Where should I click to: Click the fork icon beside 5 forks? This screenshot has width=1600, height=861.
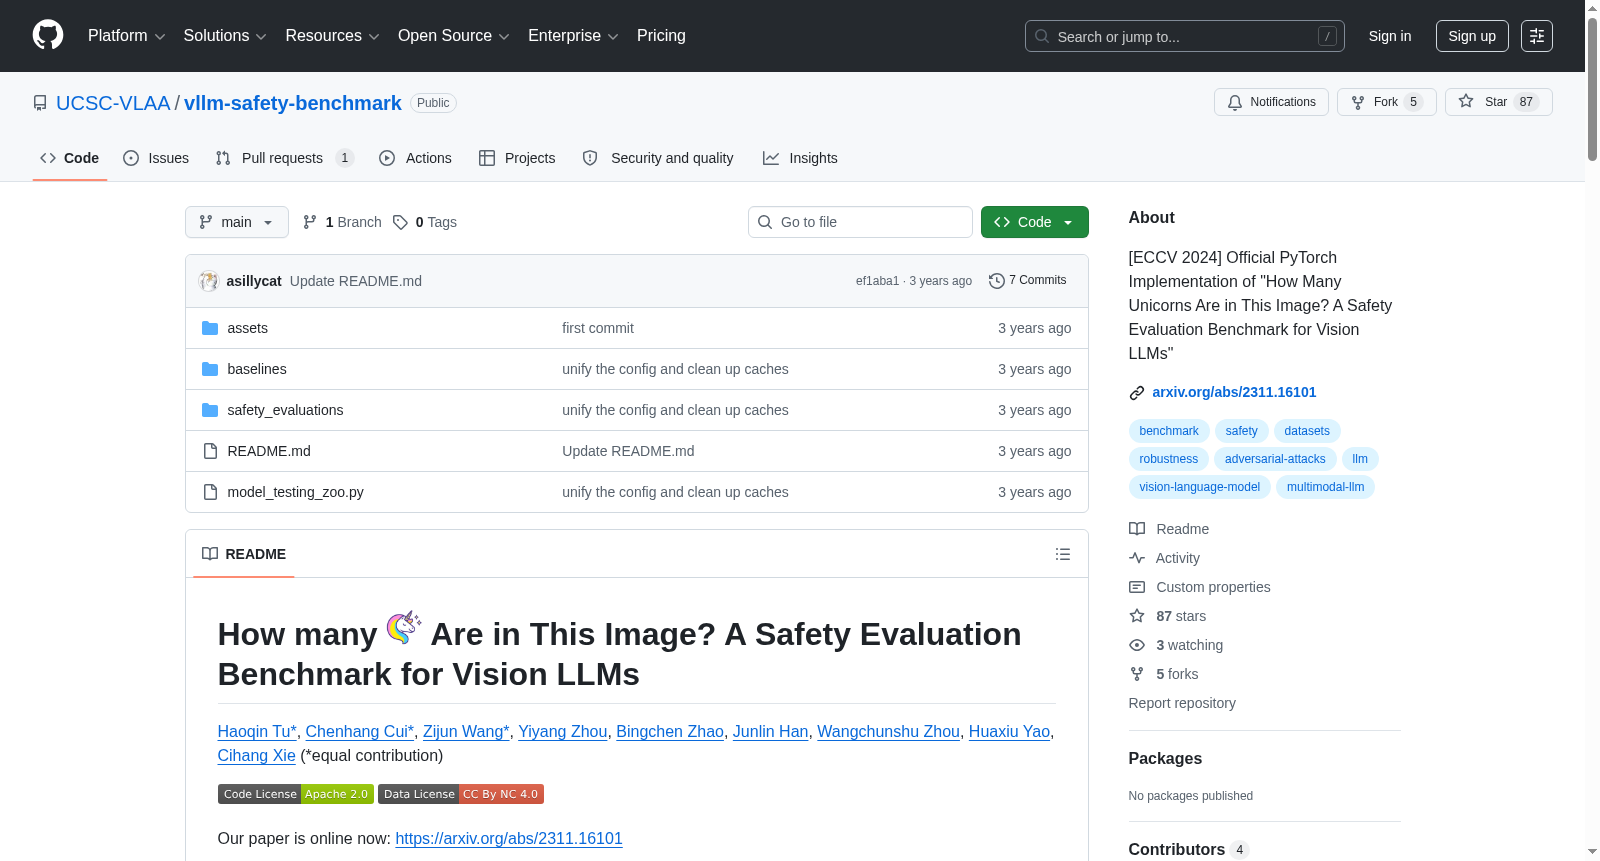[x=1137, y=674]
